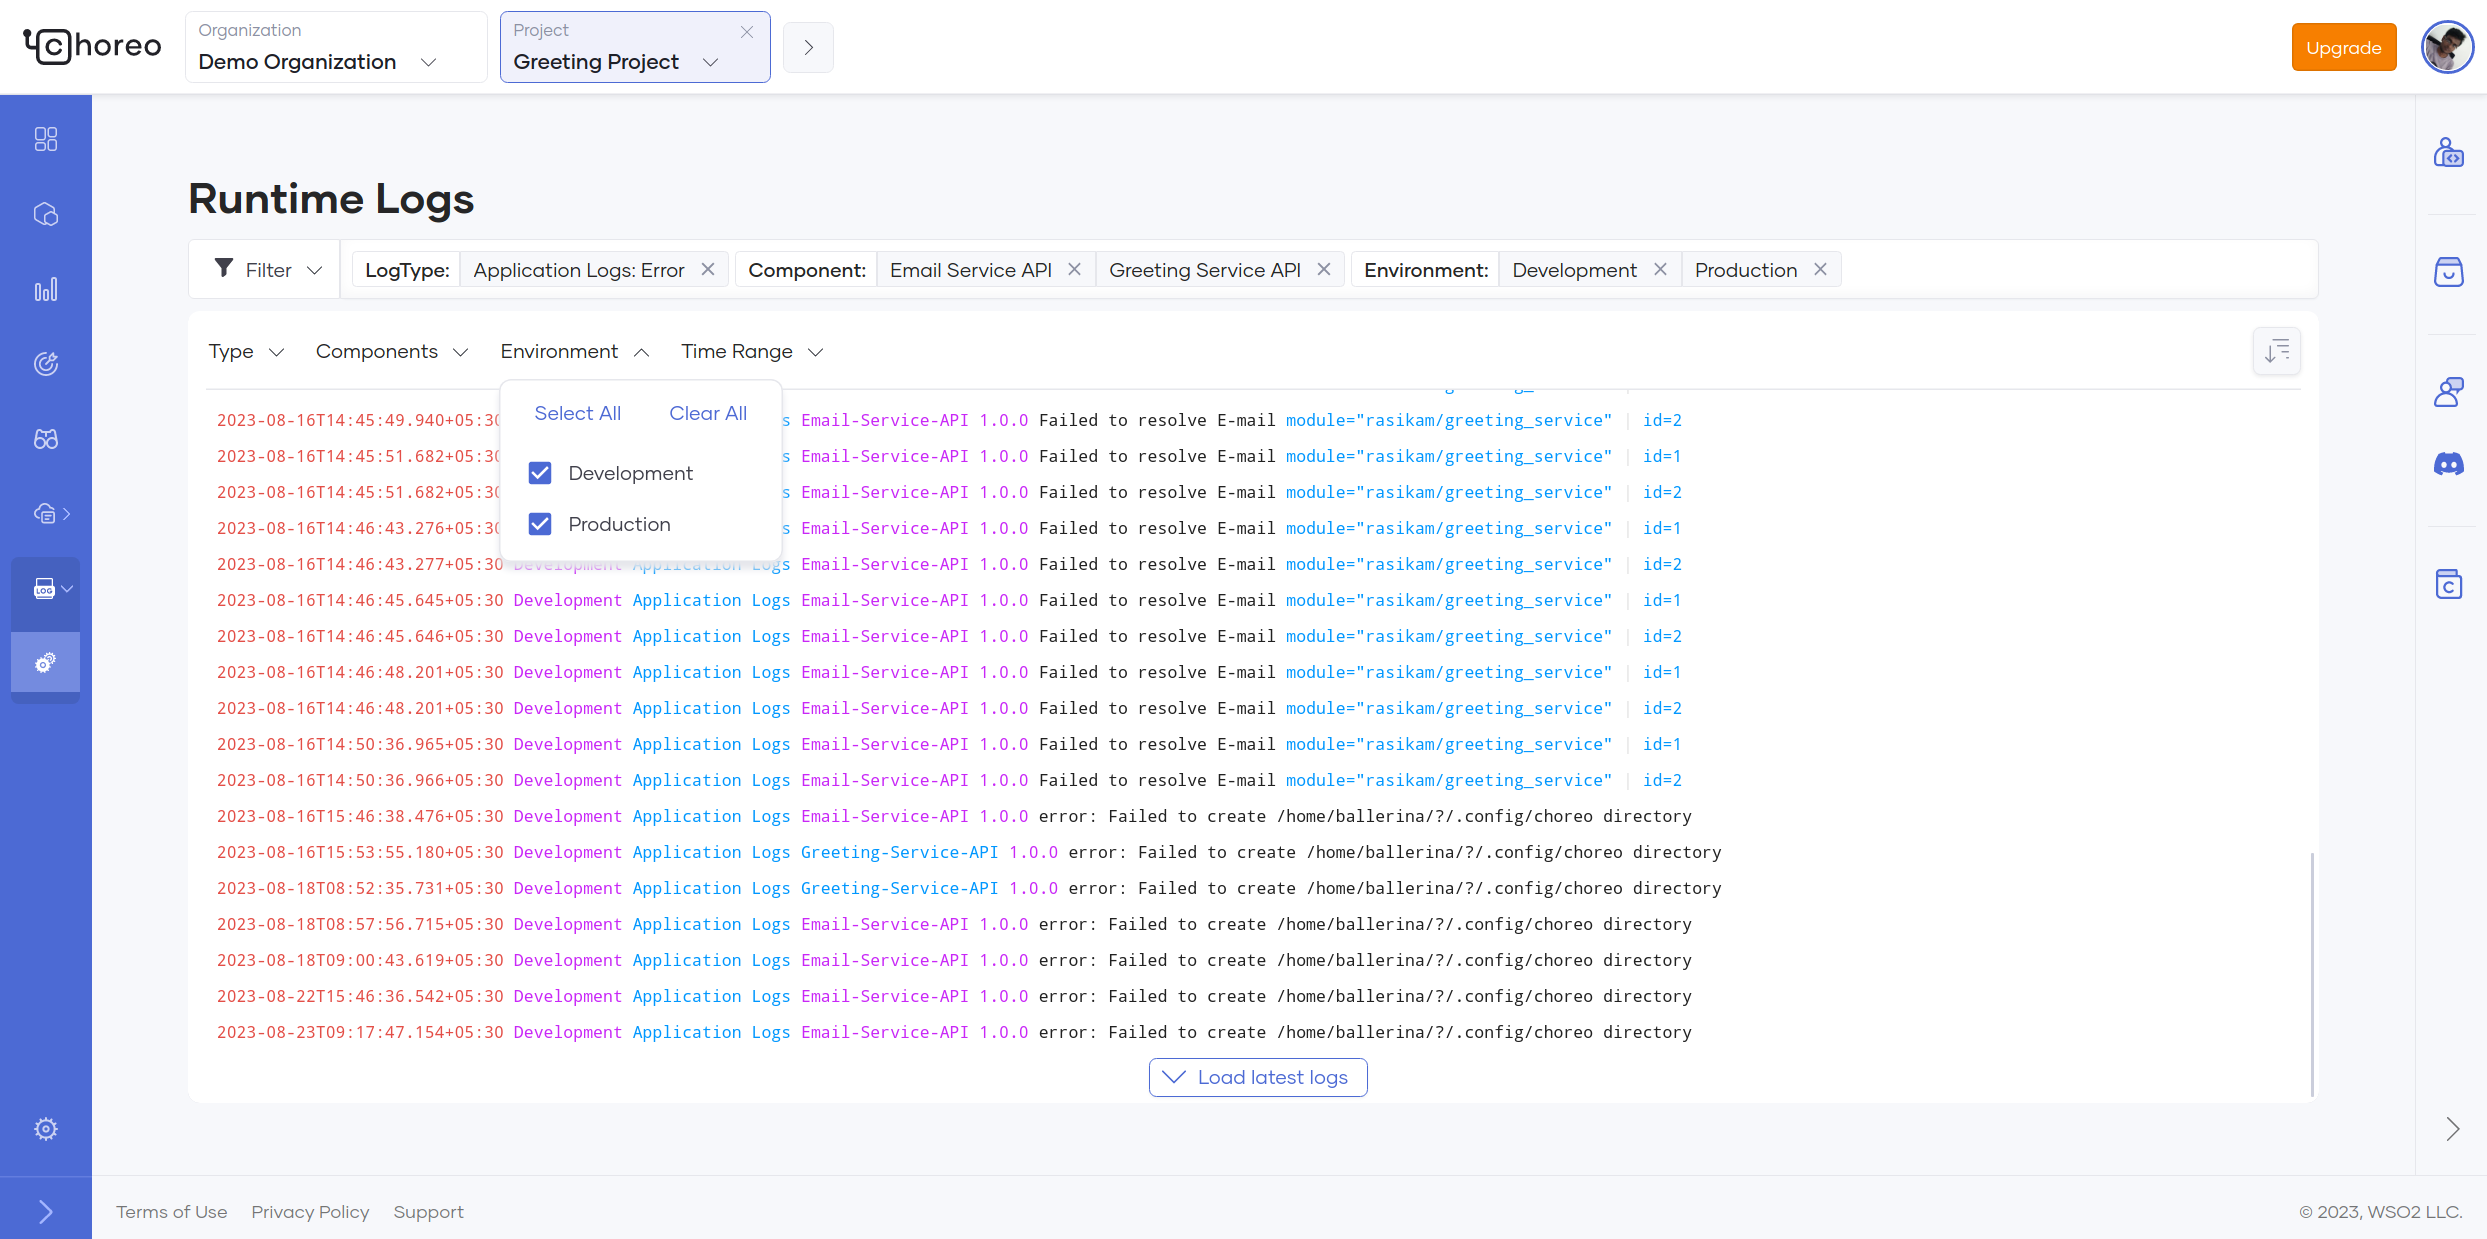Click Select All in Environment menu
The width and height of the screenshot is (2487, 1239).
tap(577, 414)
